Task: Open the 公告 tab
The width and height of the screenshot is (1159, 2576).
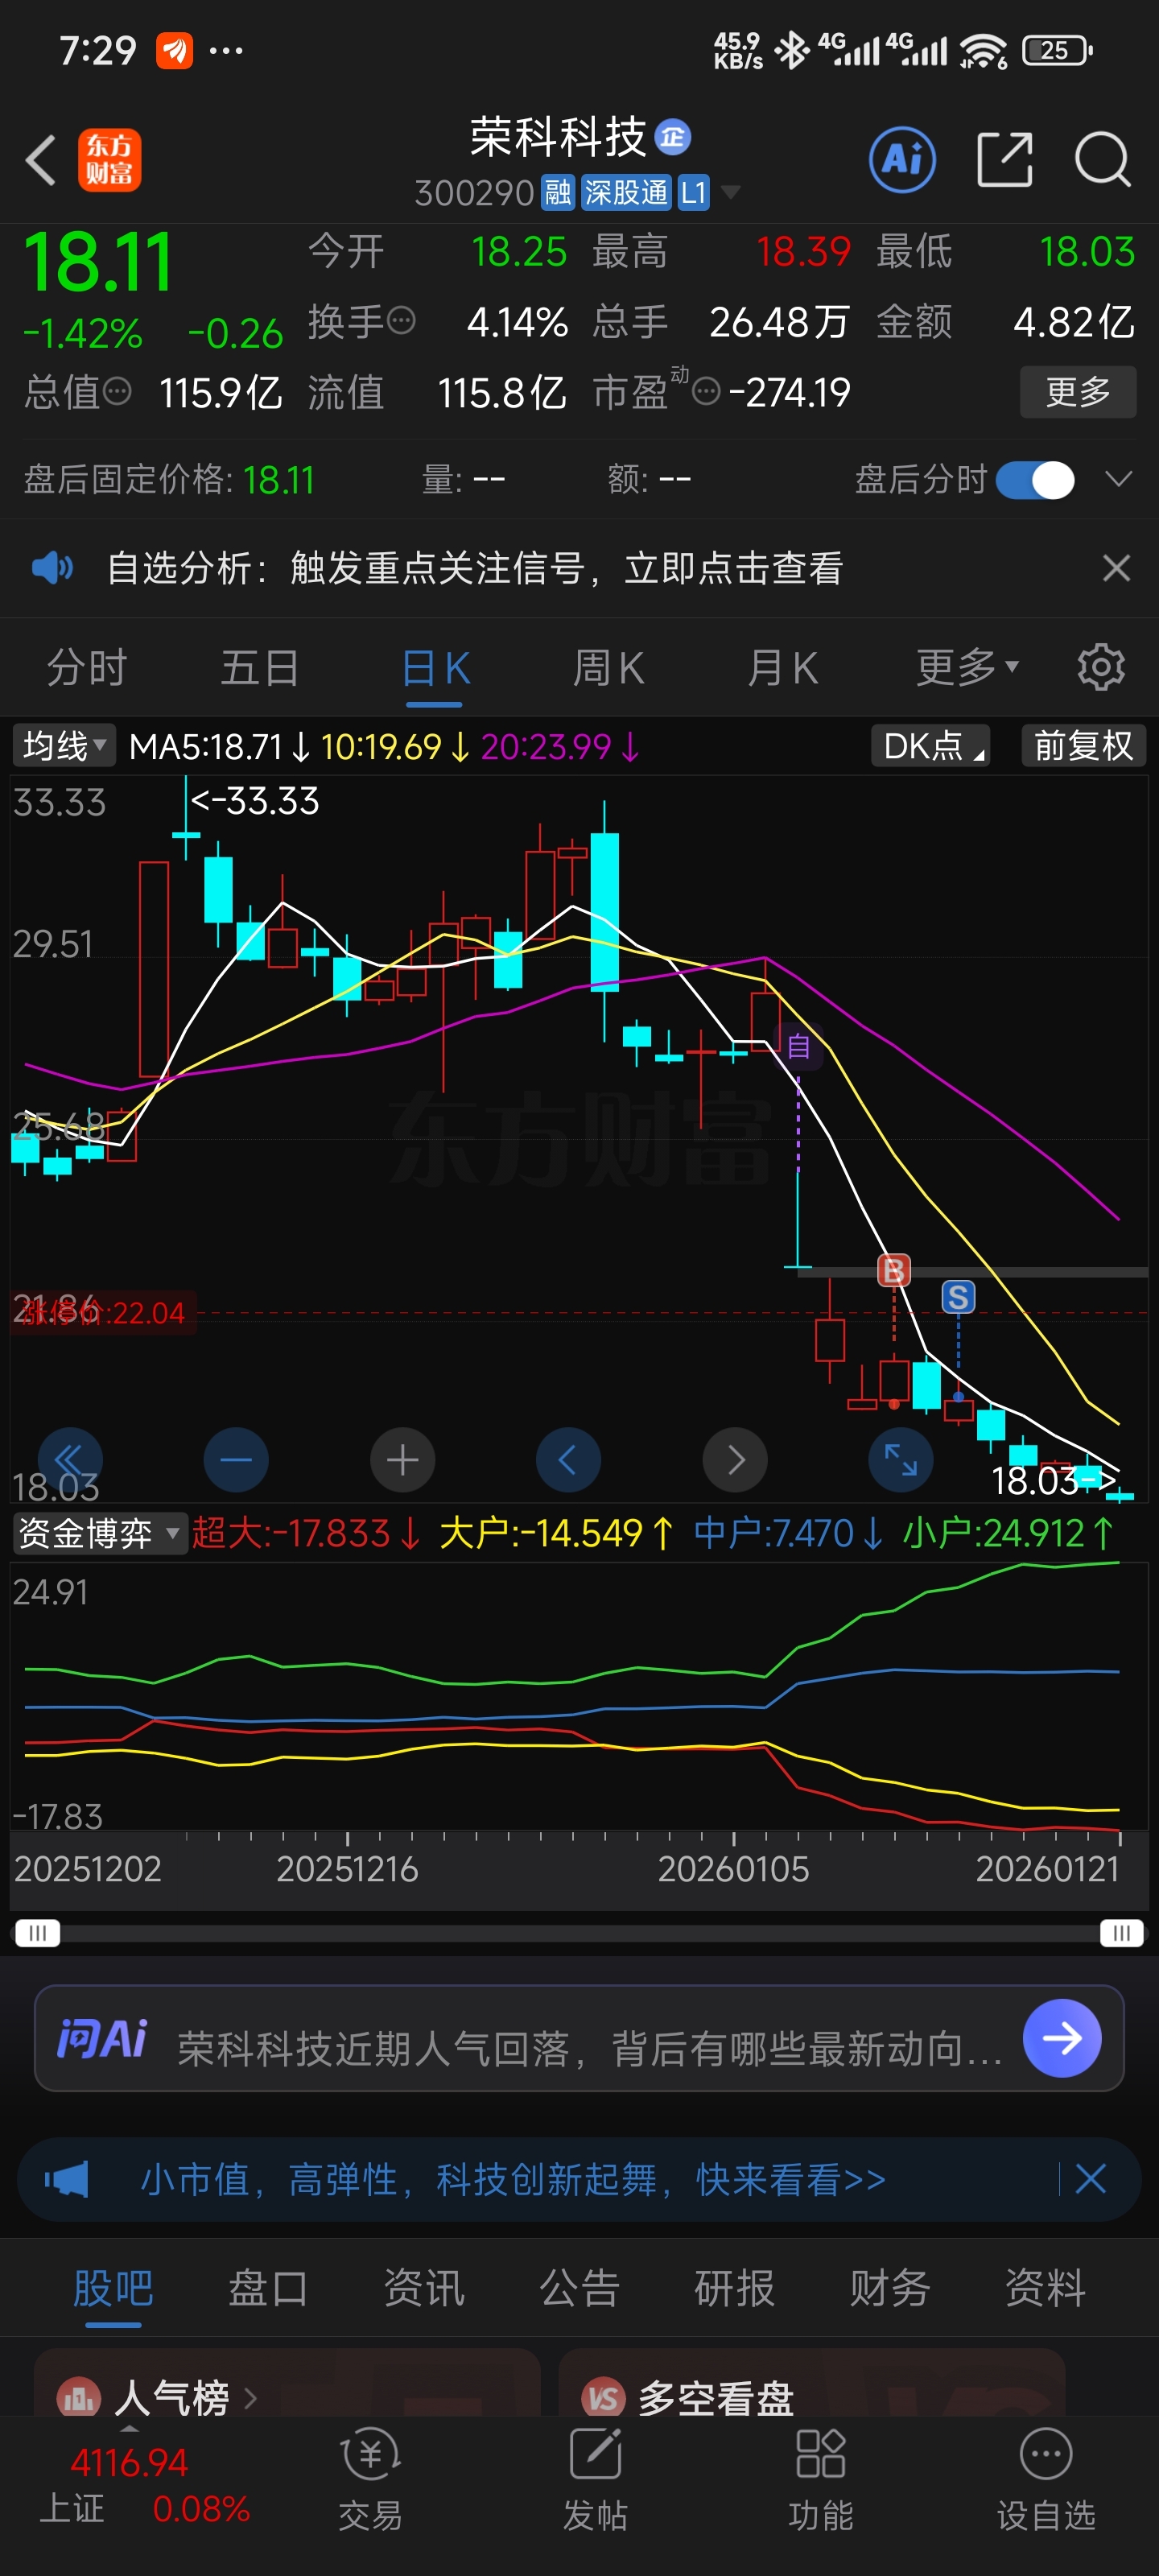Action: coord(579,2287)
